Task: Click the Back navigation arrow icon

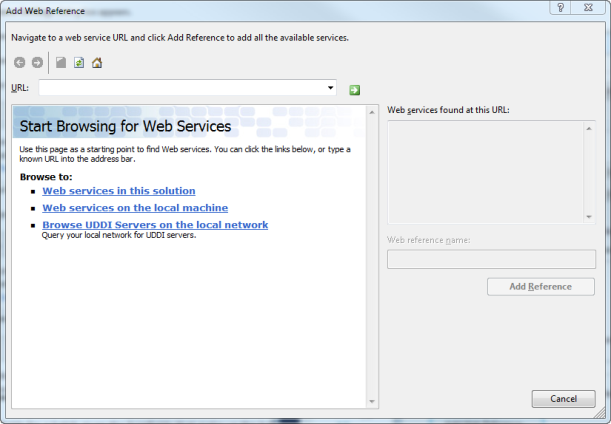Action: 20,63
